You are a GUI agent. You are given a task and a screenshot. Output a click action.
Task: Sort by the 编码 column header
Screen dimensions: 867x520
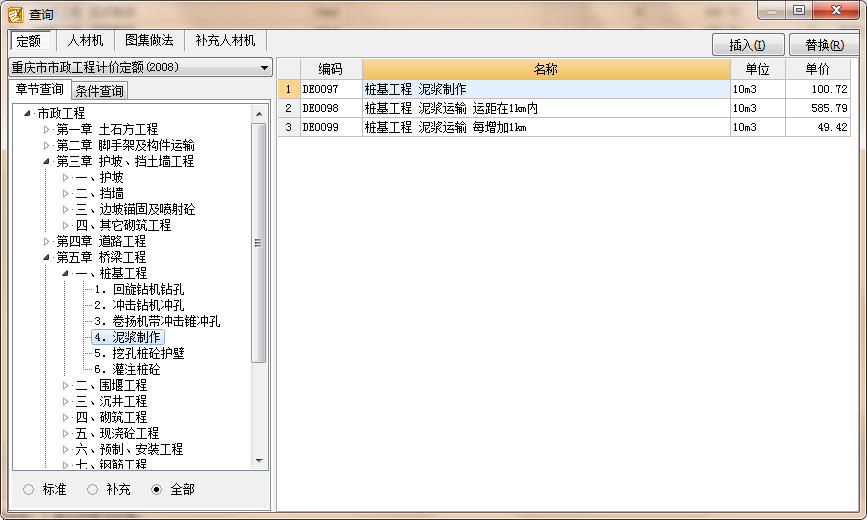point(331,69)
